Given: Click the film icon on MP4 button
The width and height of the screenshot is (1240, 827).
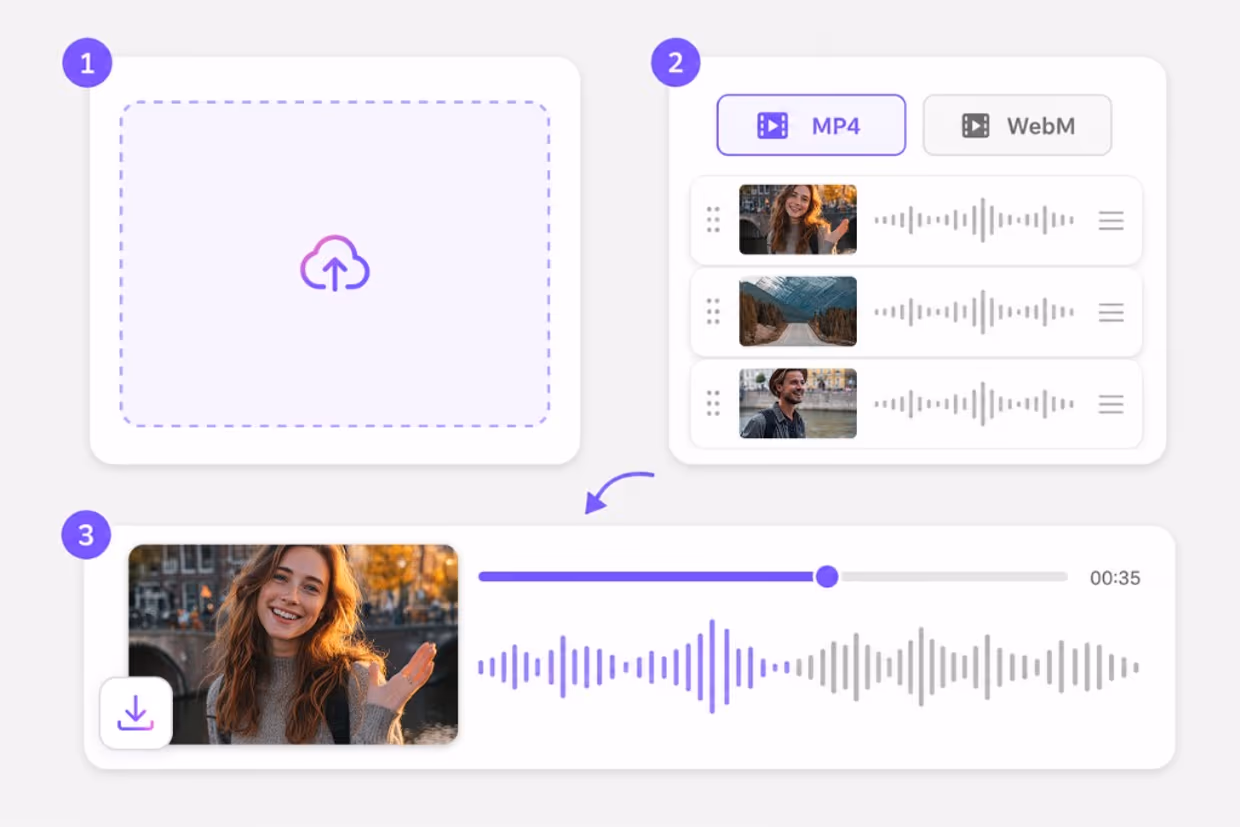Looking at the screenshot, I should pos(772,125).
